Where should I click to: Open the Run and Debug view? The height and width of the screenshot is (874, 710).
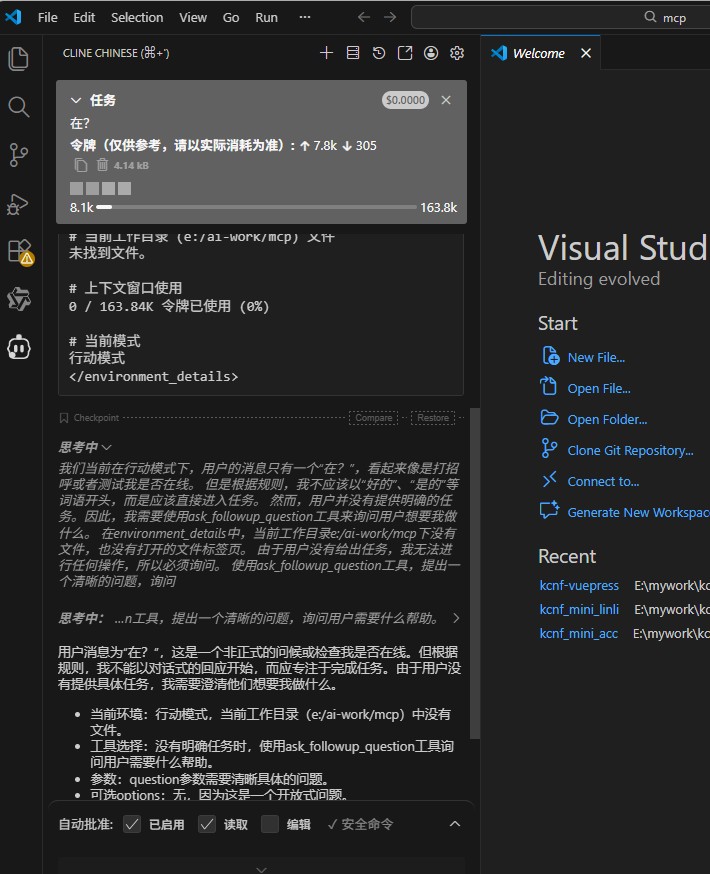(19, 203)
